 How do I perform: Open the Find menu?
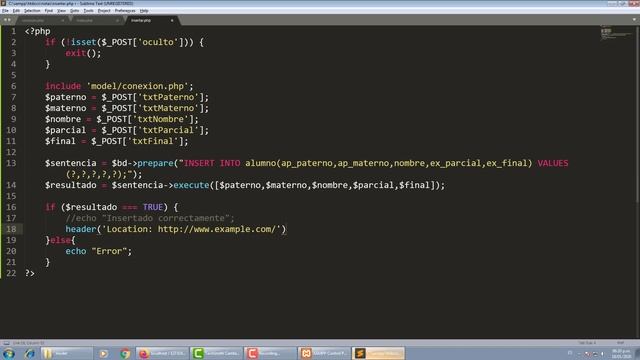click(x=49, y=11)
